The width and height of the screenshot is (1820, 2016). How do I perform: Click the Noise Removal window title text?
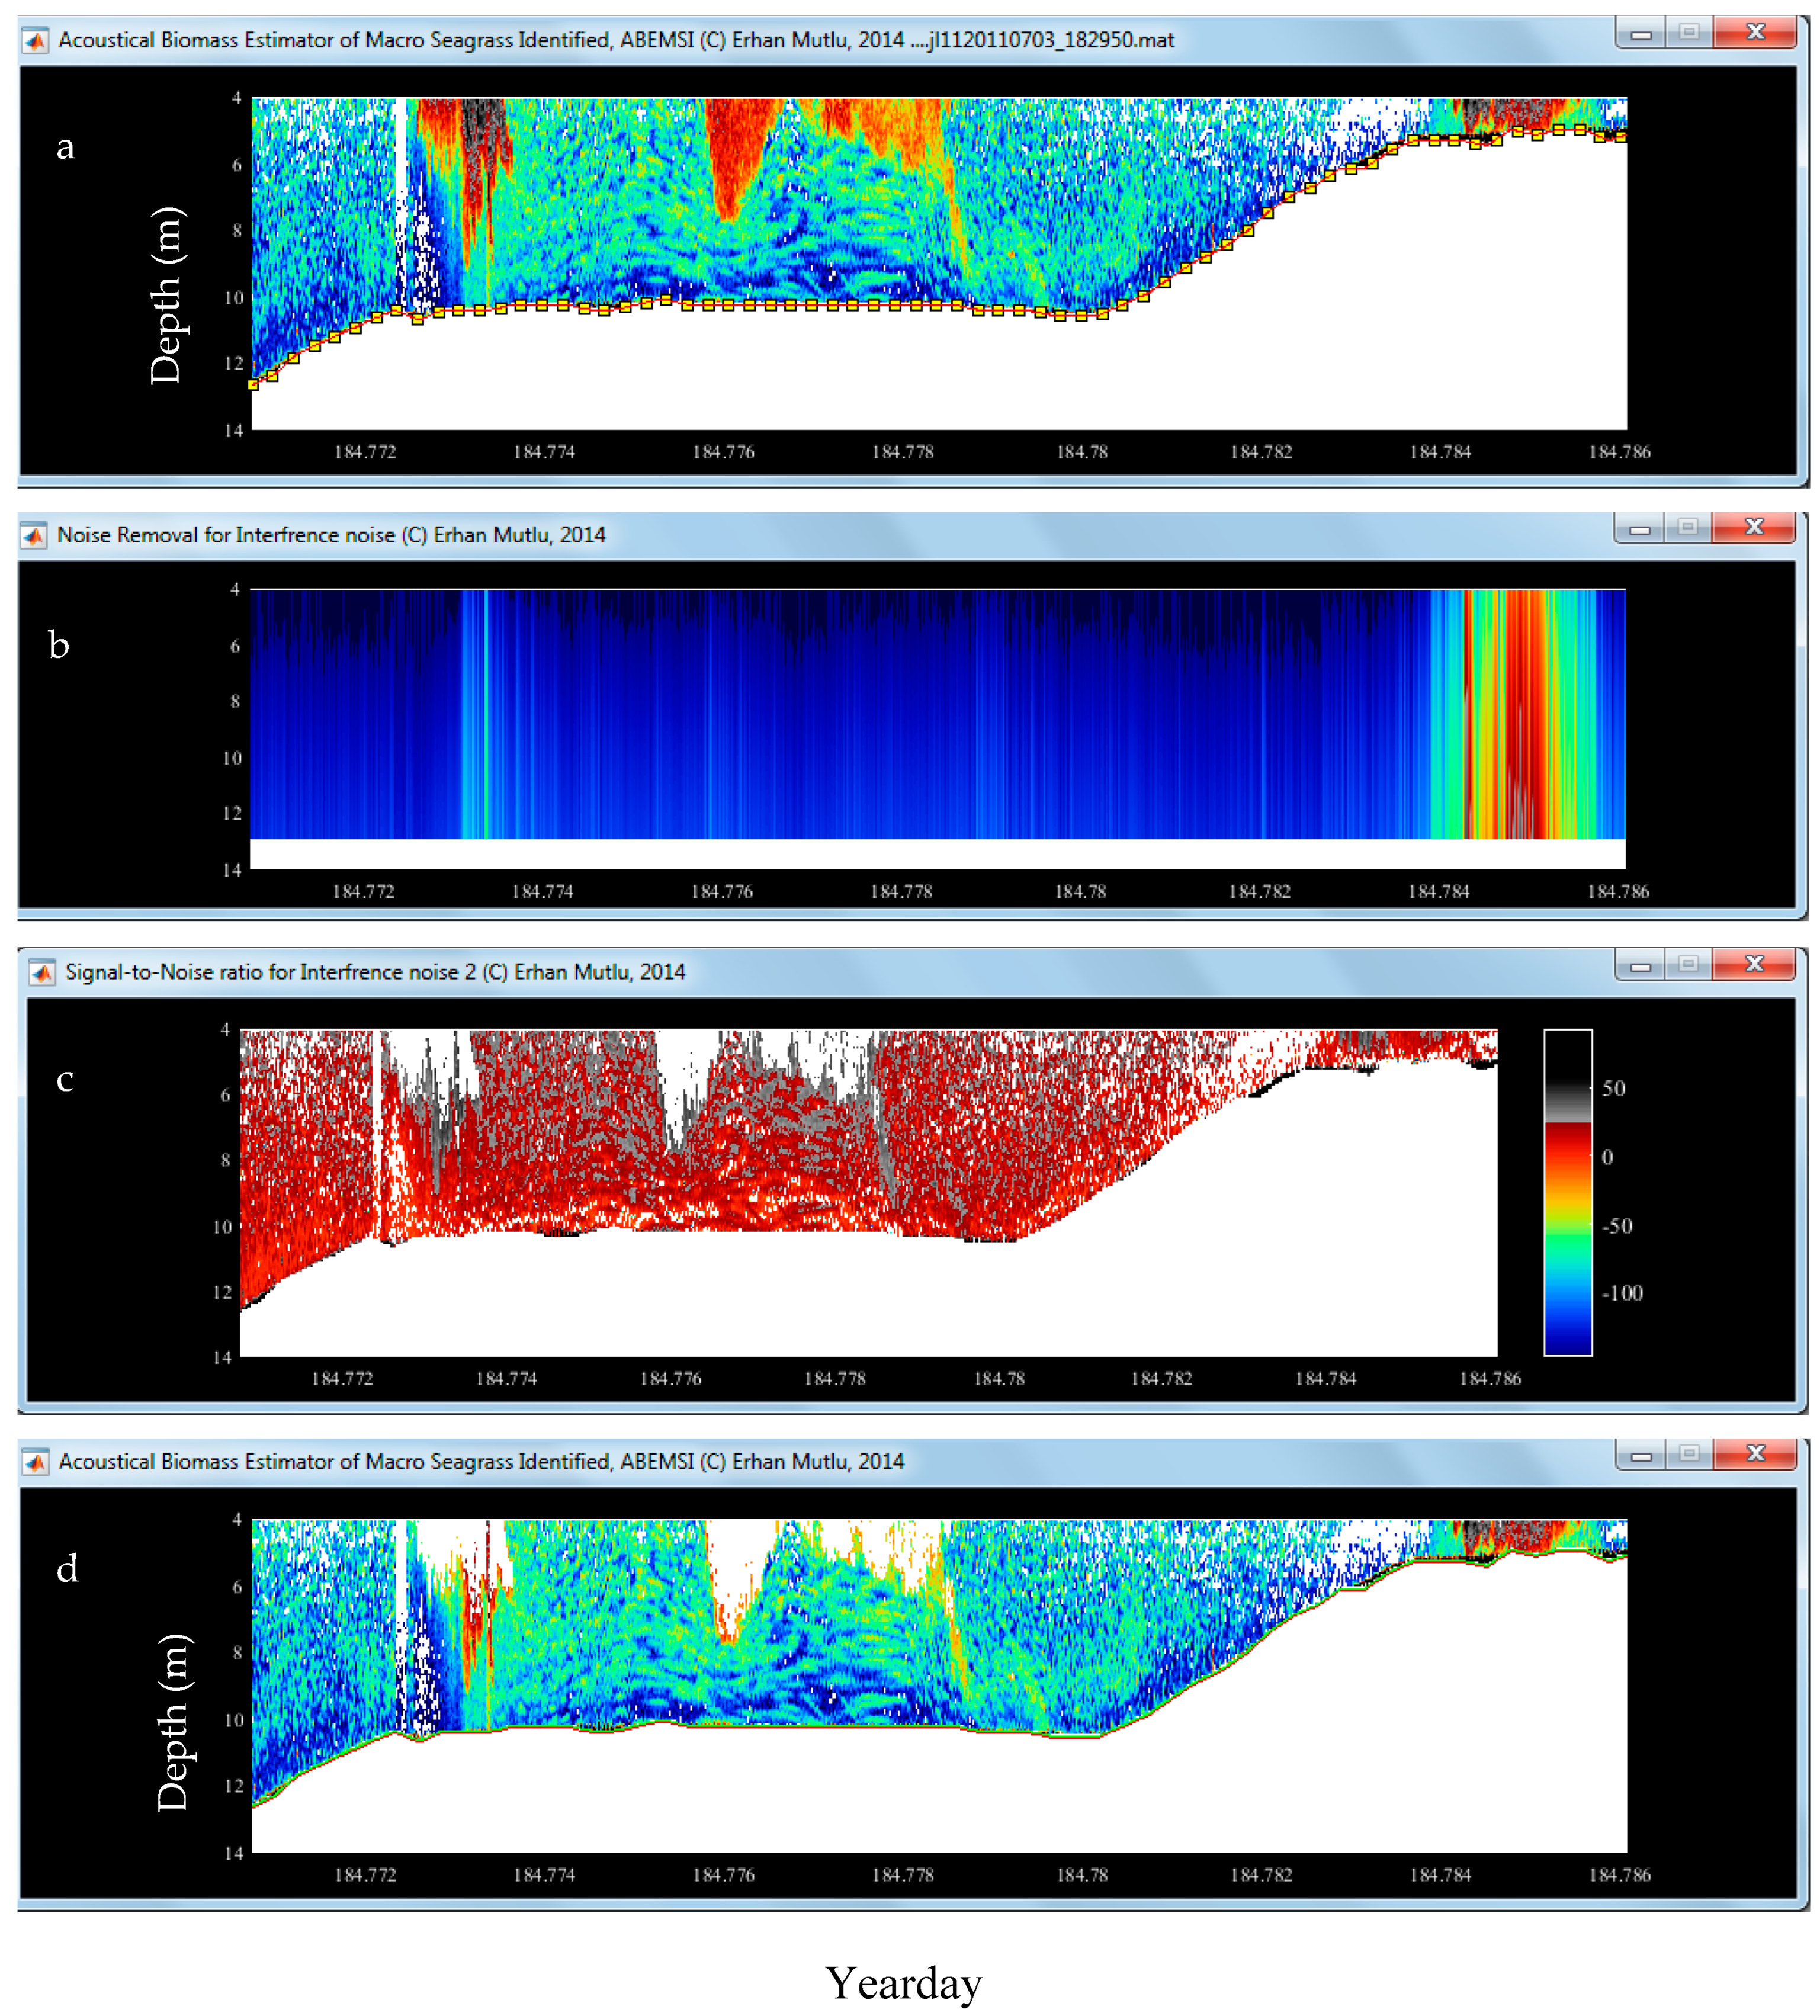pyautogui.click(x=331, y=536)
